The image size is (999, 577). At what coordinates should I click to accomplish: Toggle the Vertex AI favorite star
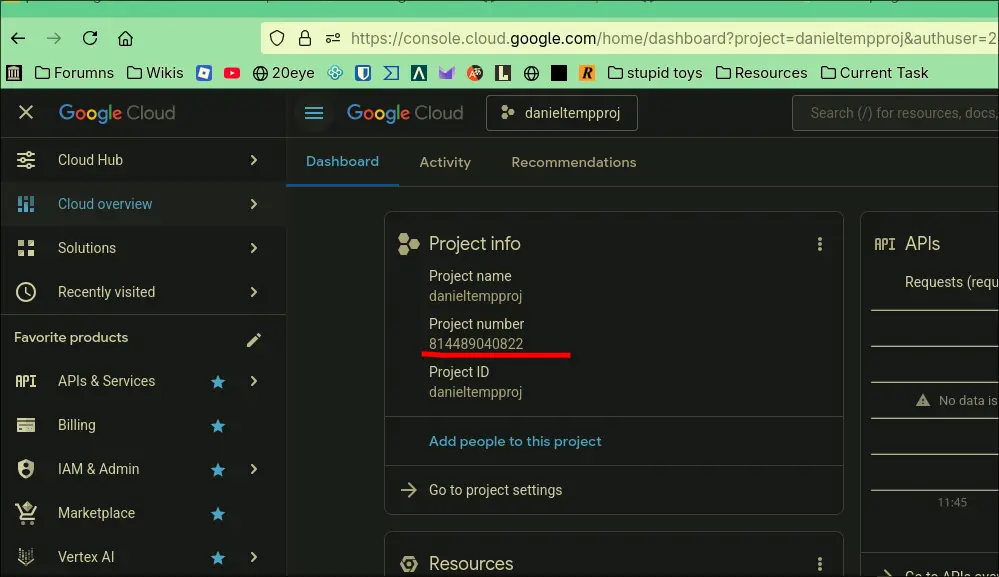tap(218, 557)
